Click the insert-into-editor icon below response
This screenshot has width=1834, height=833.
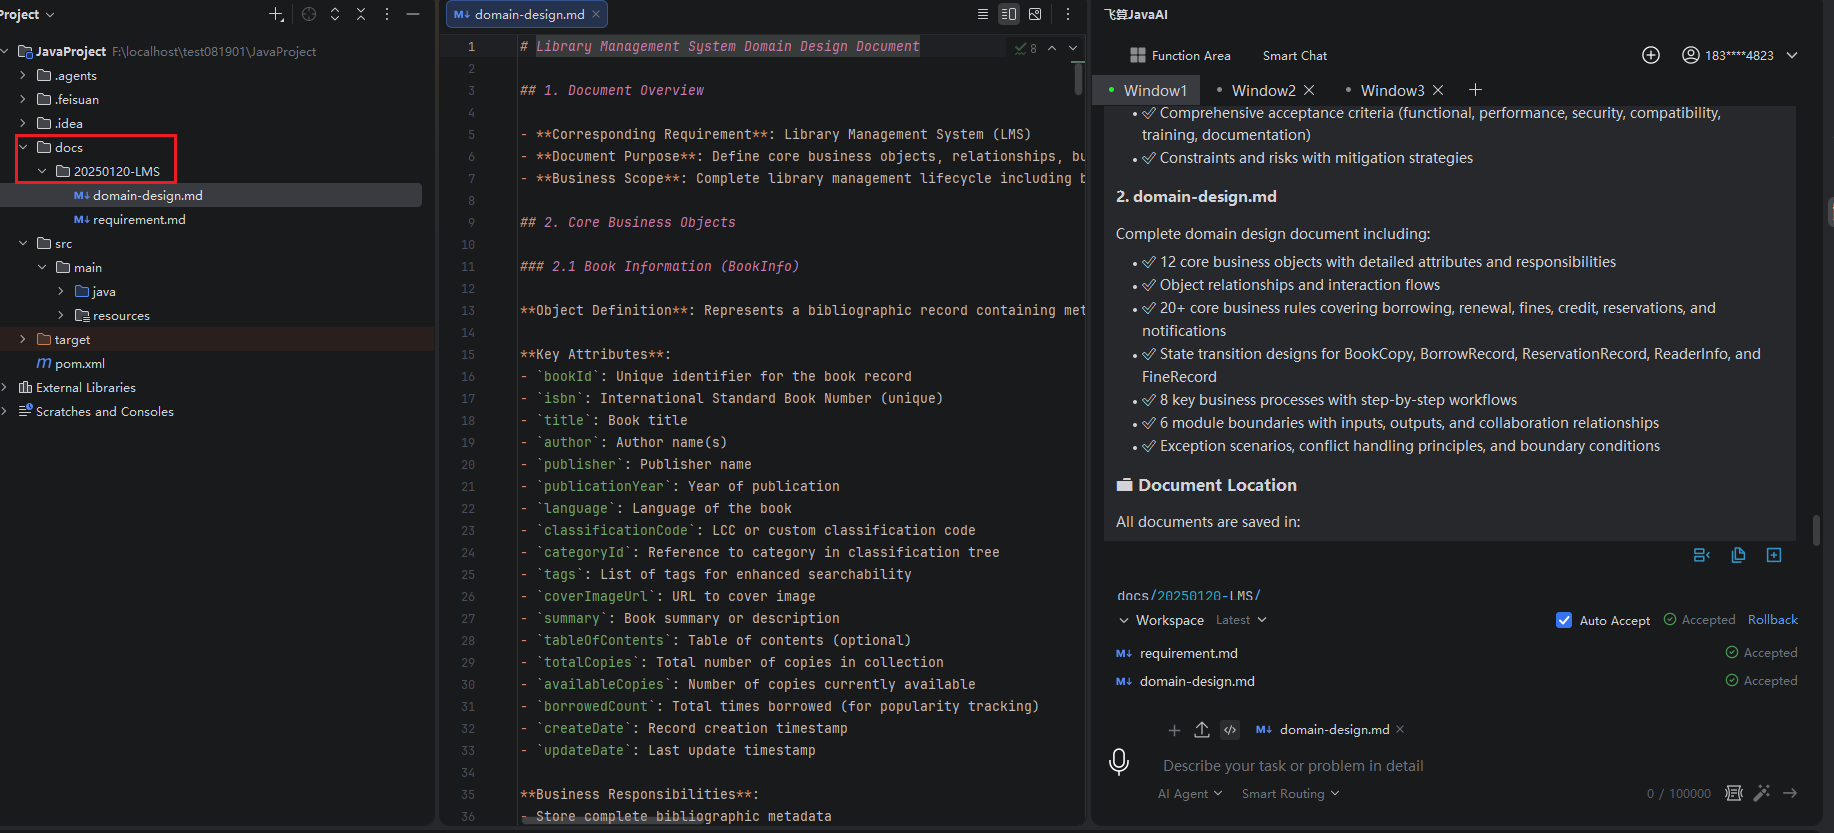point(1701,555)
